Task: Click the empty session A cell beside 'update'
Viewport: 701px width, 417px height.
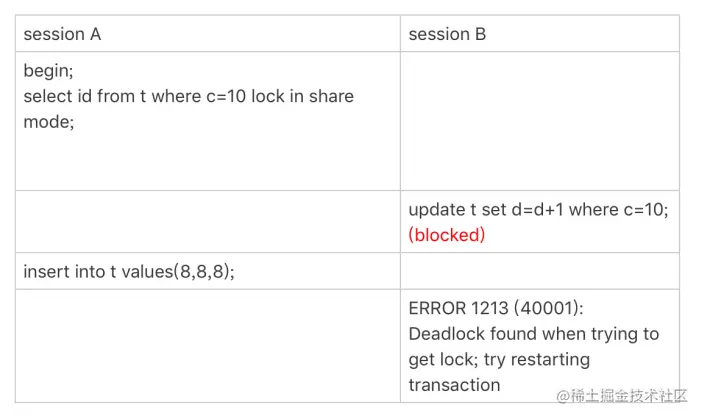Action: (208, 222)
